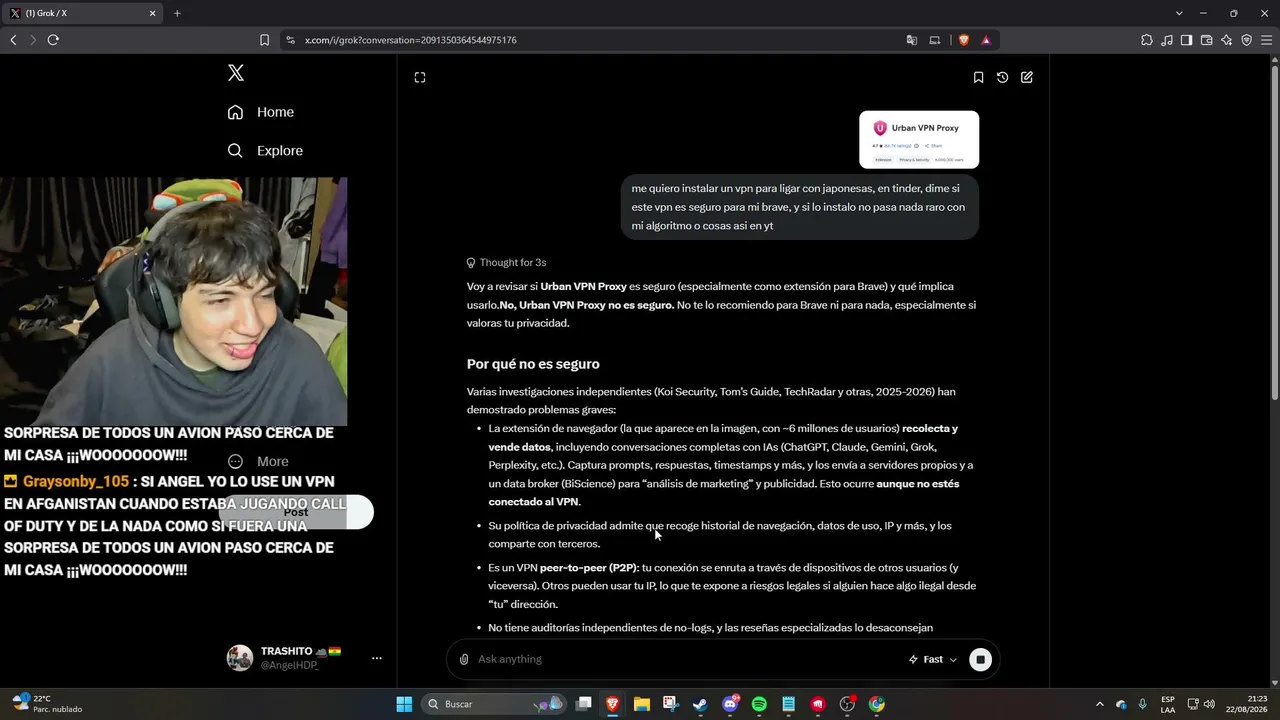This screenshot has height=720, width=1280.
Task: Close the Grok / X tab
Action: point(153,13)
